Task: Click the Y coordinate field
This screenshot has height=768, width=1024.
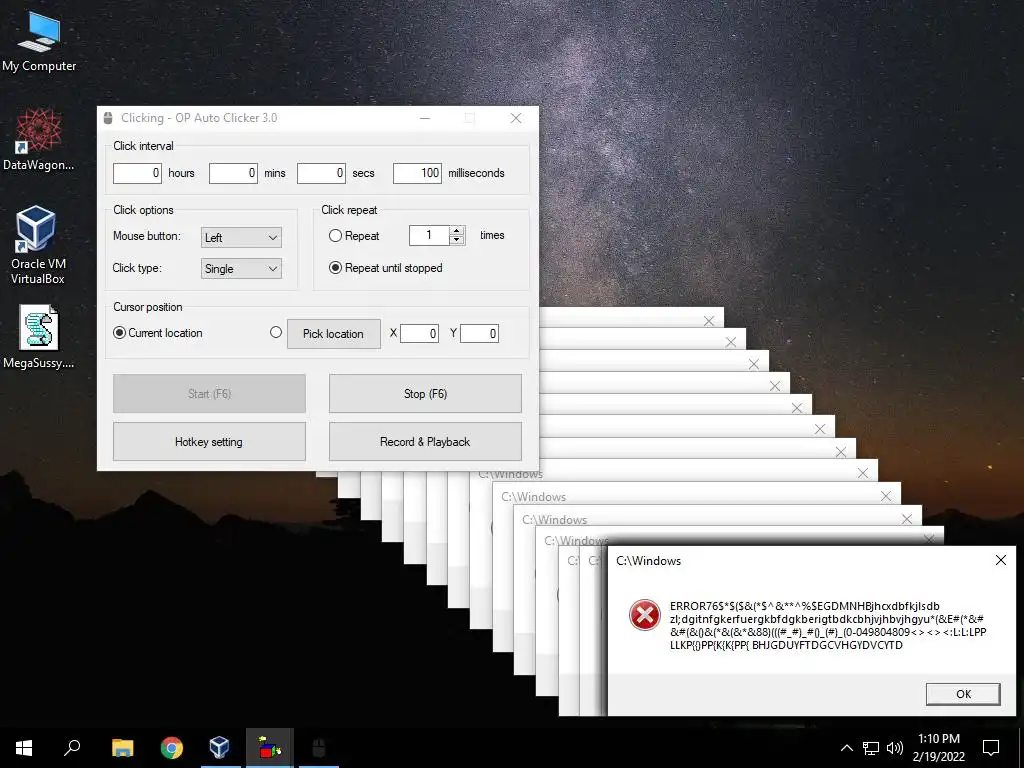Action: (479, 334)
